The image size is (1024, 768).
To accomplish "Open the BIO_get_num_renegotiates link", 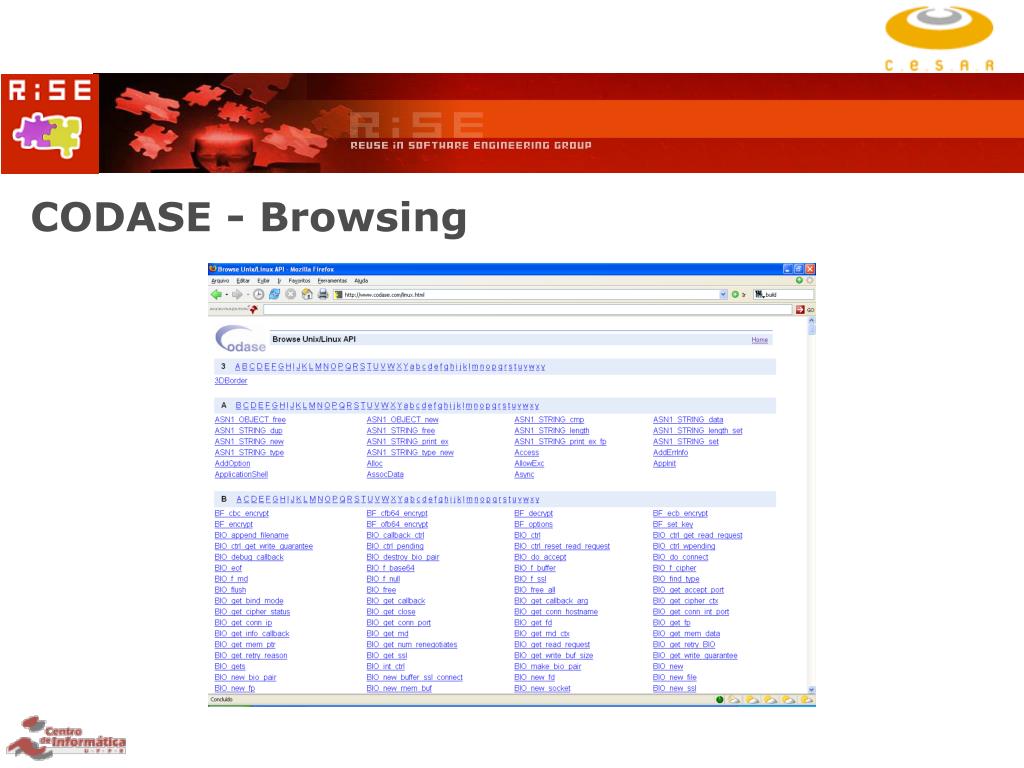I will point(411,645).
